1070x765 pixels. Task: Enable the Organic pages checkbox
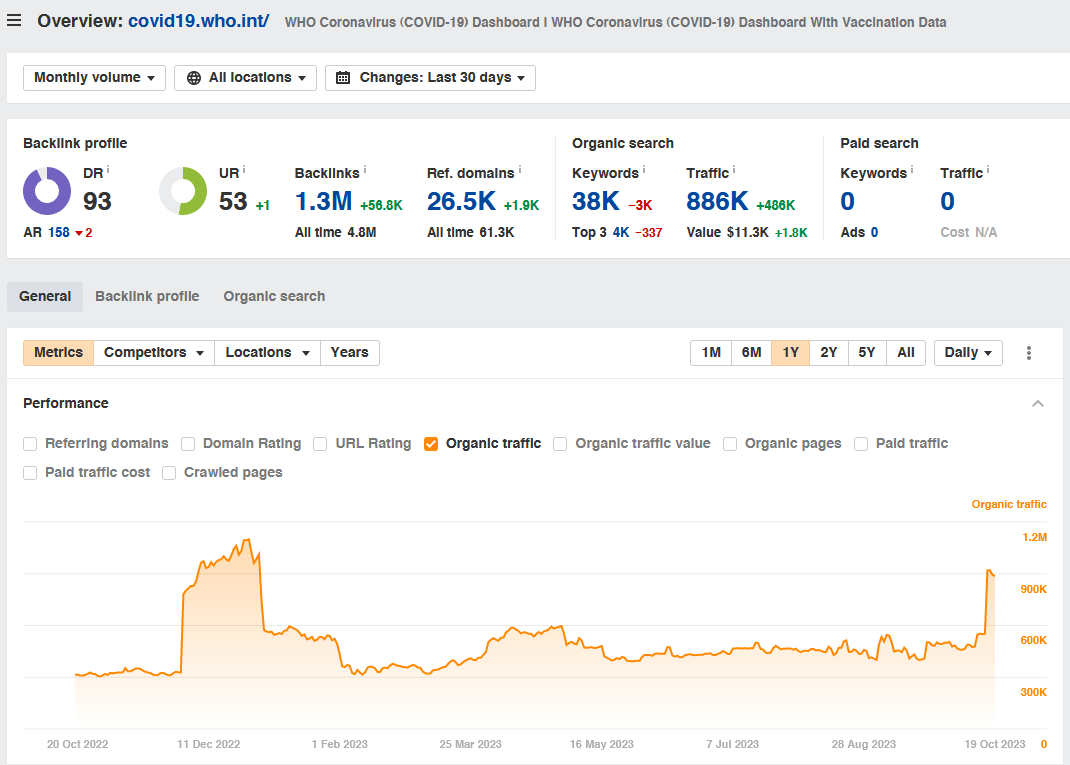coord(730,444)
